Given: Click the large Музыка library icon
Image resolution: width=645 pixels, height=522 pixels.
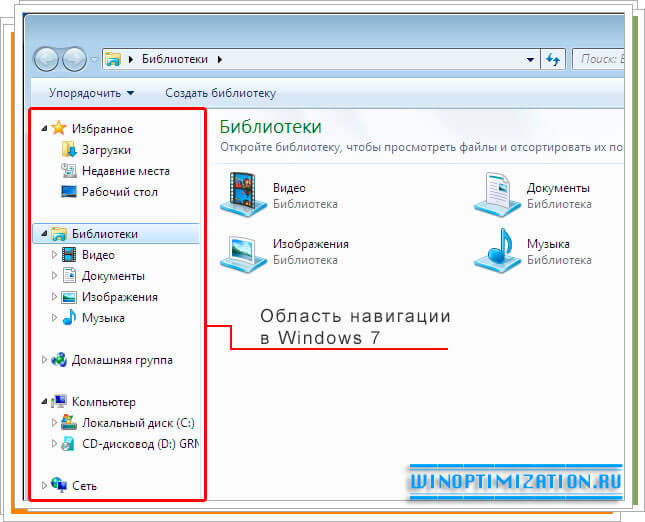Looking at the screenshot, I should [x=497, y=250].
